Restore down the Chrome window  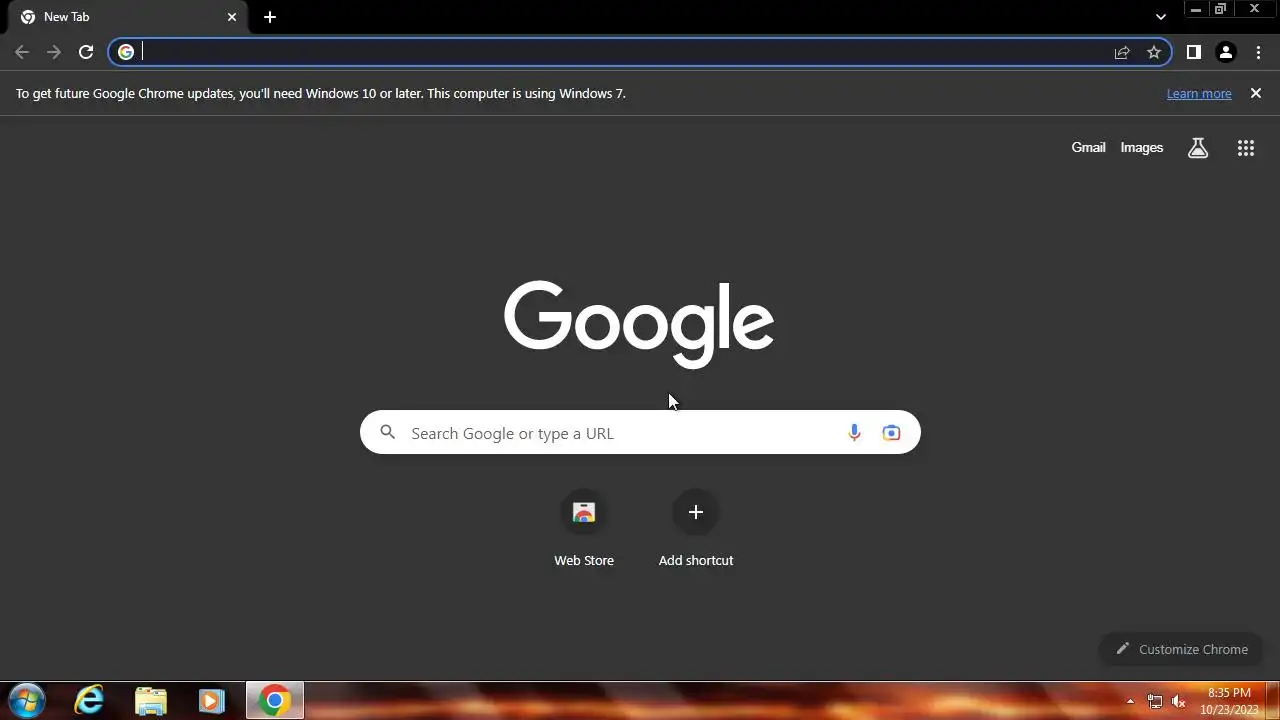(1220, 9)
